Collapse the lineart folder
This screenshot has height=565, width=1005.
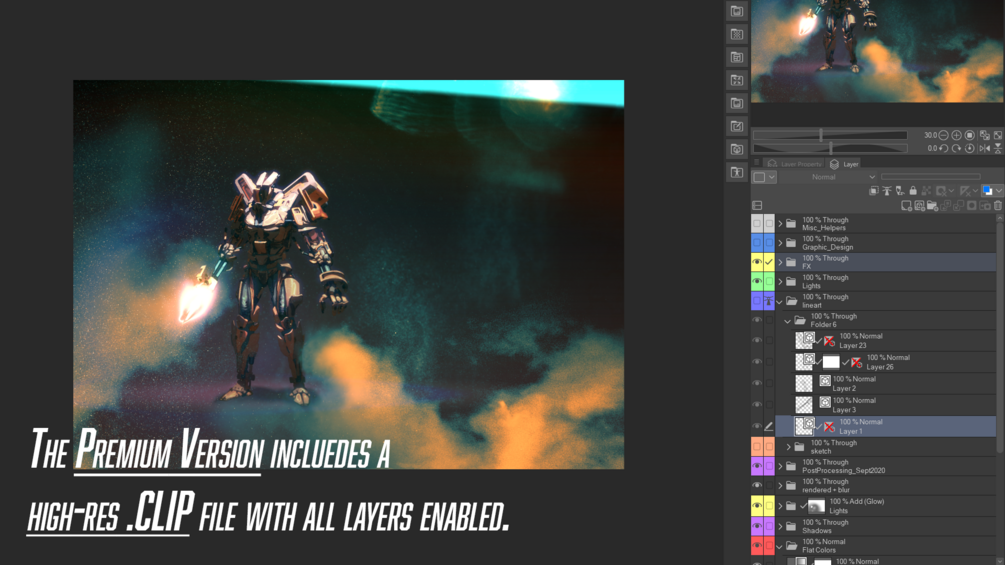(x=780, y=301)
